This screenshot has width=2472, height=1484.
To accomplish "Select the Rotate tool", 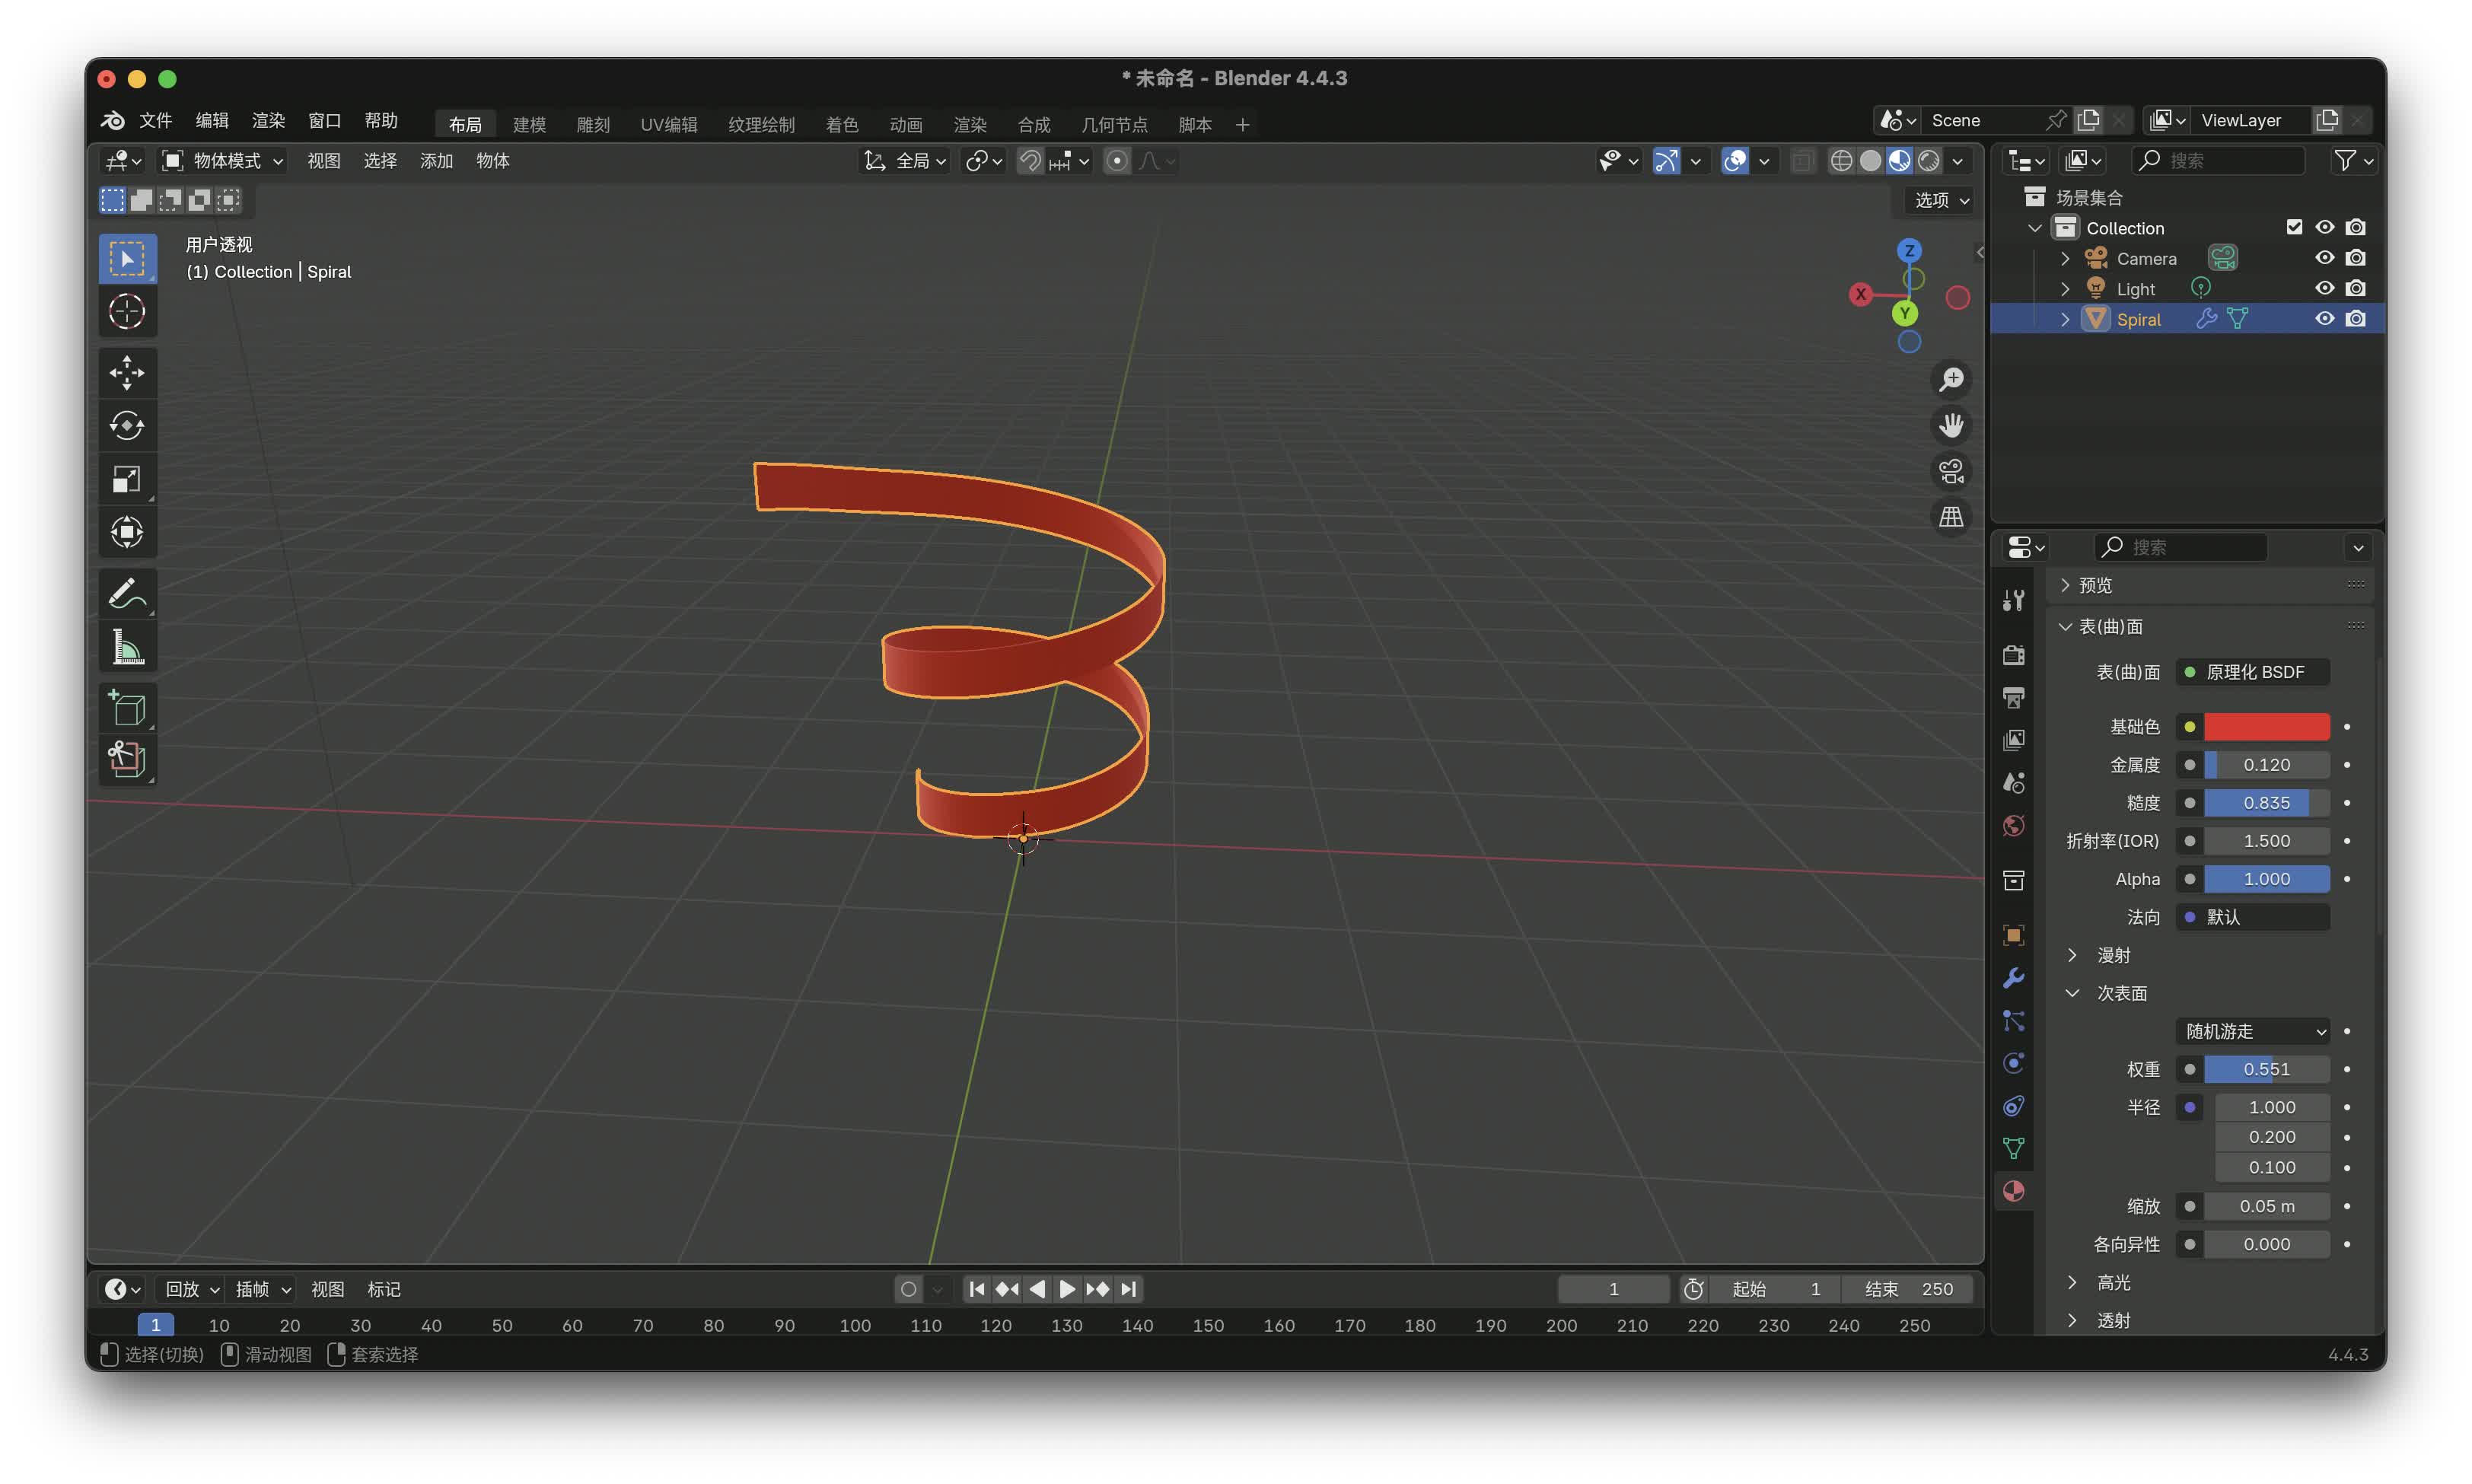I will 127,426.
